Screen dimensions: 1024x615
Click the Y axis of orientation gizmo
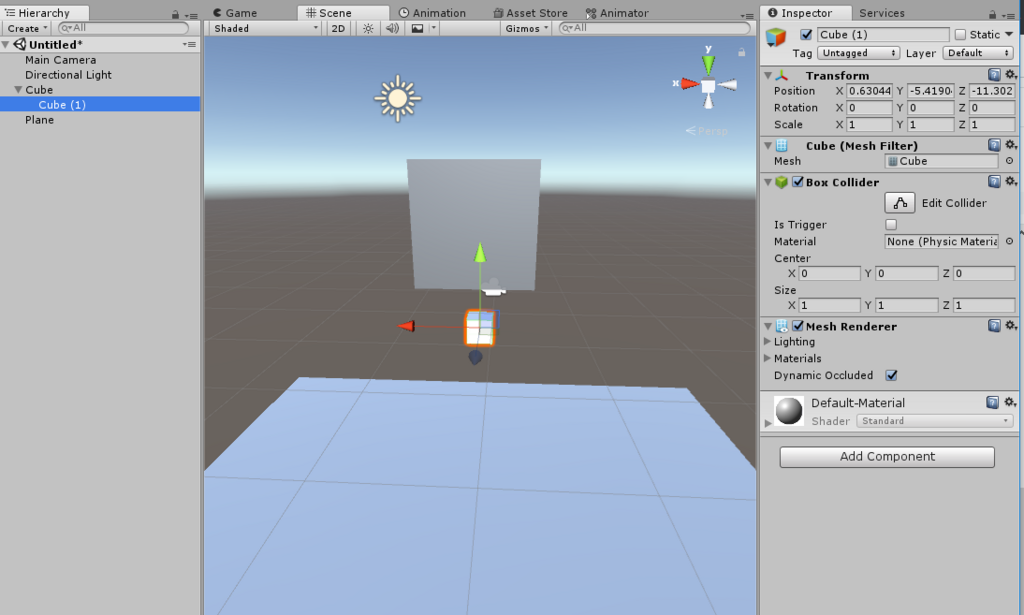[x=708, y=63]
